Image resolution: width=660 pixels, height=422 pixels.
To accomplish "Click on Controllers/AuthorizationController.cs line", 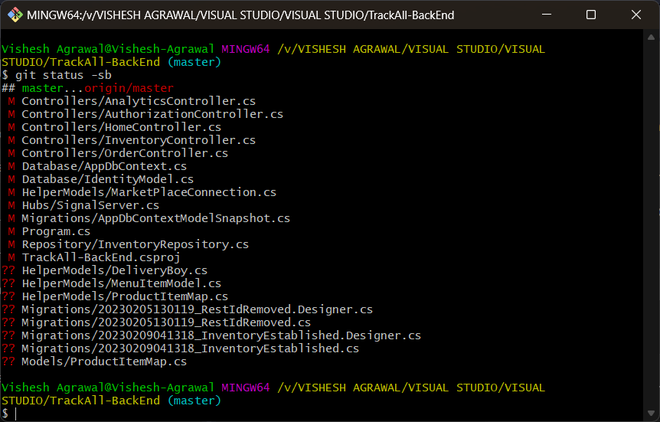I will [152, 114].
